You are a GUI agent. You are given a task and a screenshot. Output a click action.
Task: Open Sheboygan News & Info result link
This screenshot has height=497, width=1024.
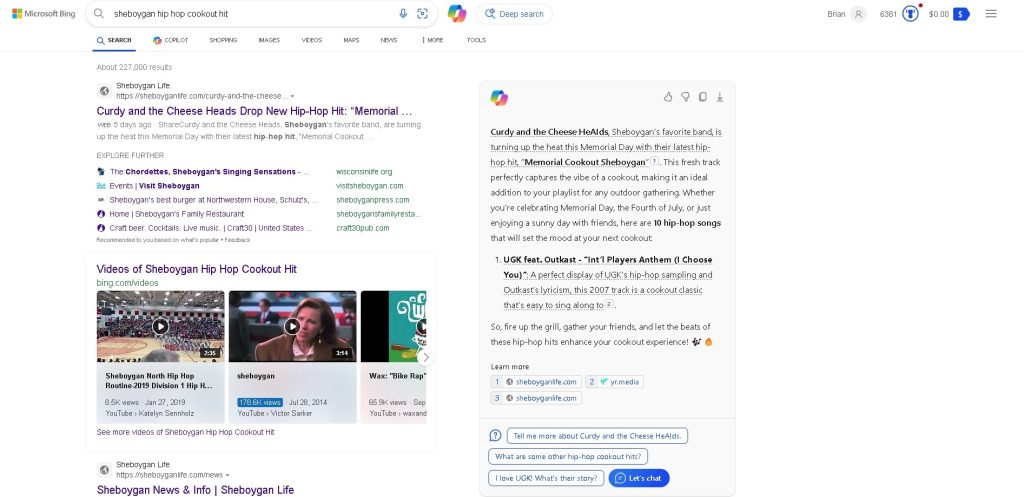click(195, 490)
